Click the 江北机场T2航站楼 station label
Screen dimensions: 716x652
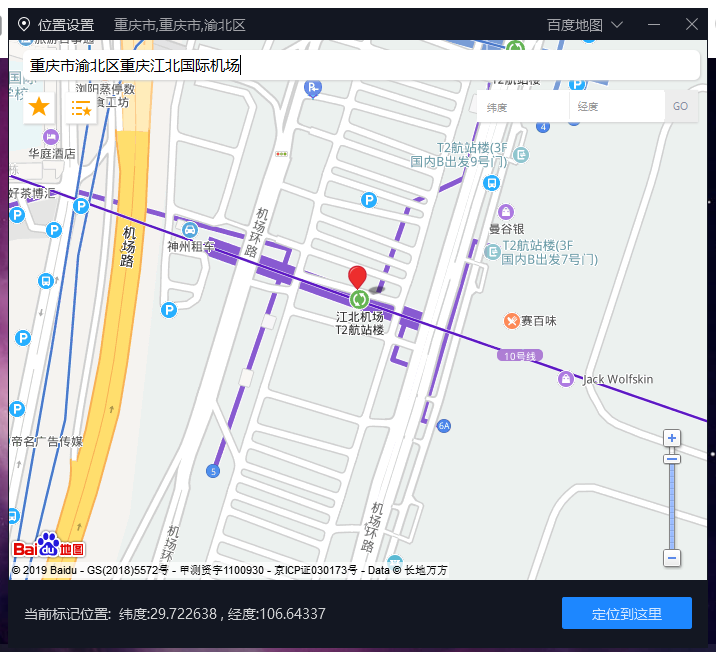(360, 323)
